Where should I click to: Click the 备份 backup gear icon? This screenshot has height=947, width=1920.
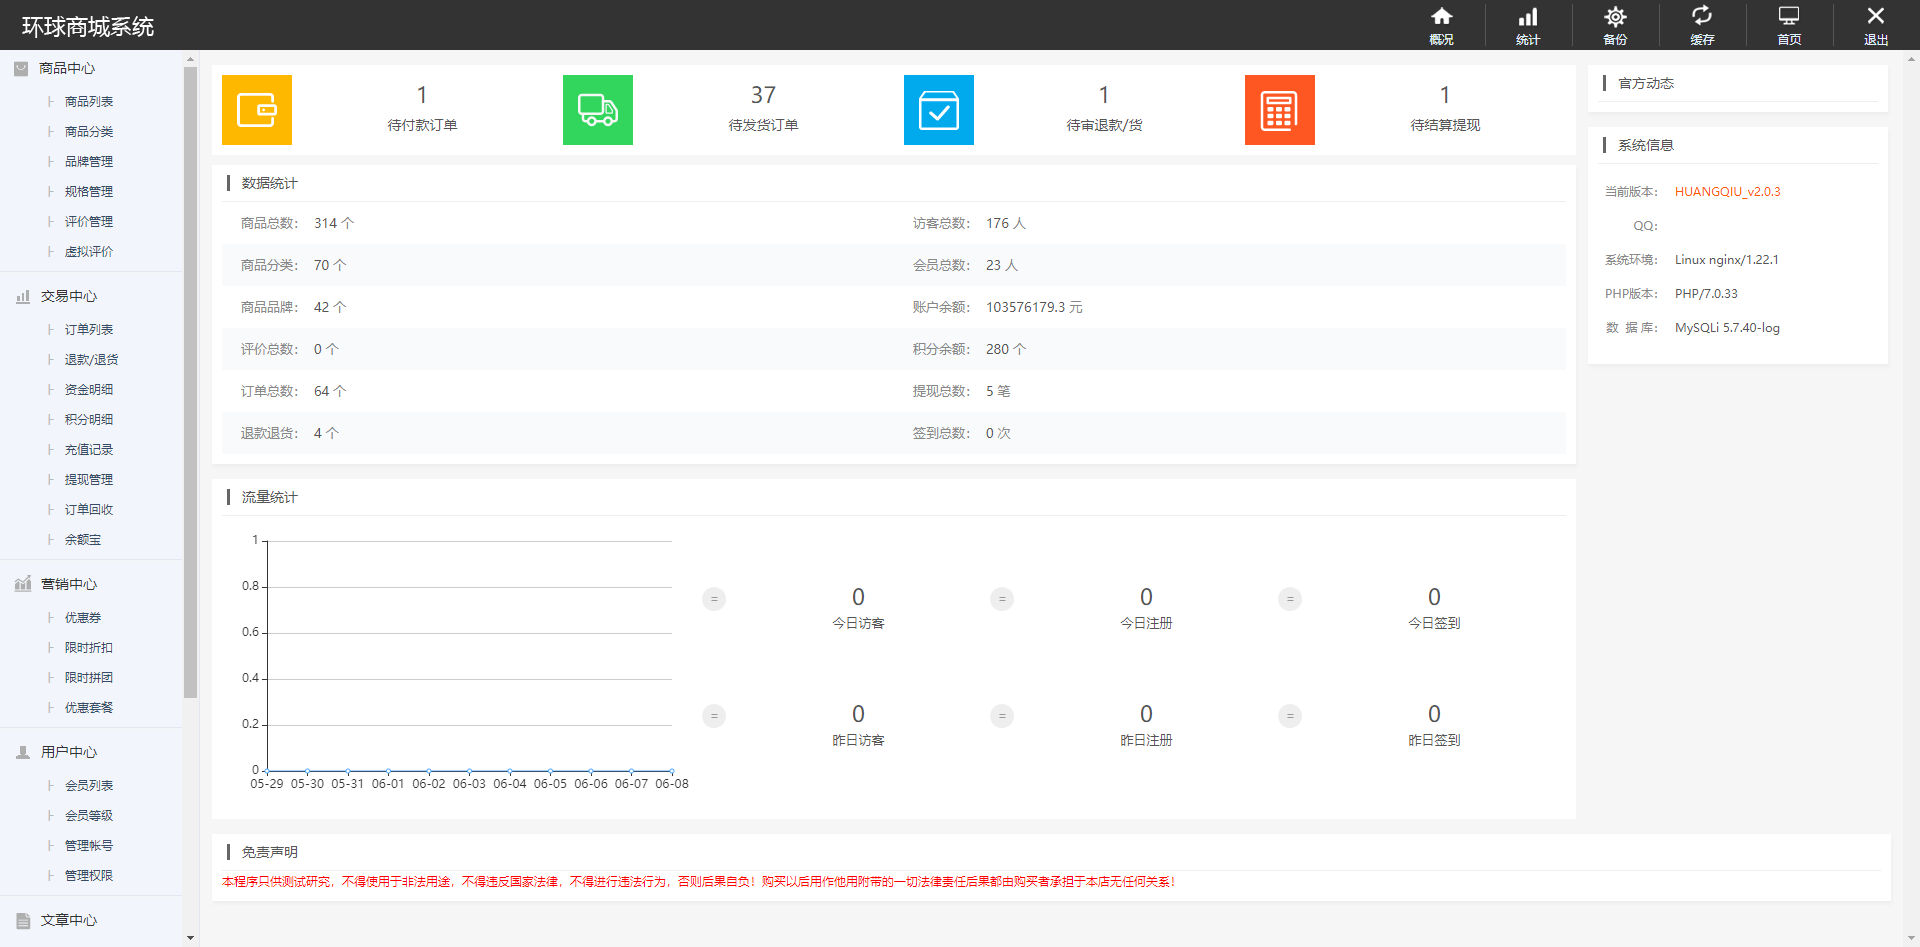(1615, 25)
